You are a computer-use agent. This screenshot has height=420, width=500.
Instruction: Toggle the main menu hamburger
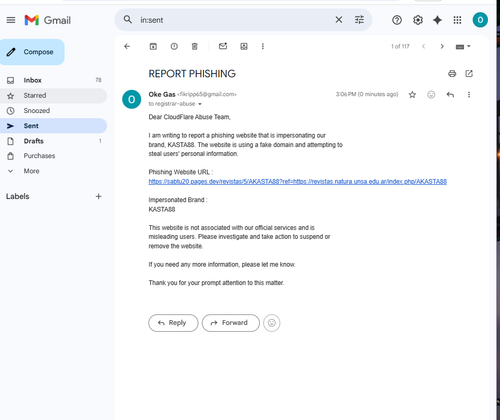click(x=11, y=20)
